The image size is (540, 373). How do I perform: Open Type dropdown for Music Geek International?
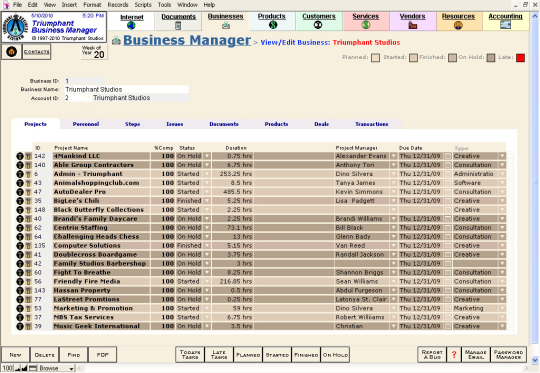502,326
